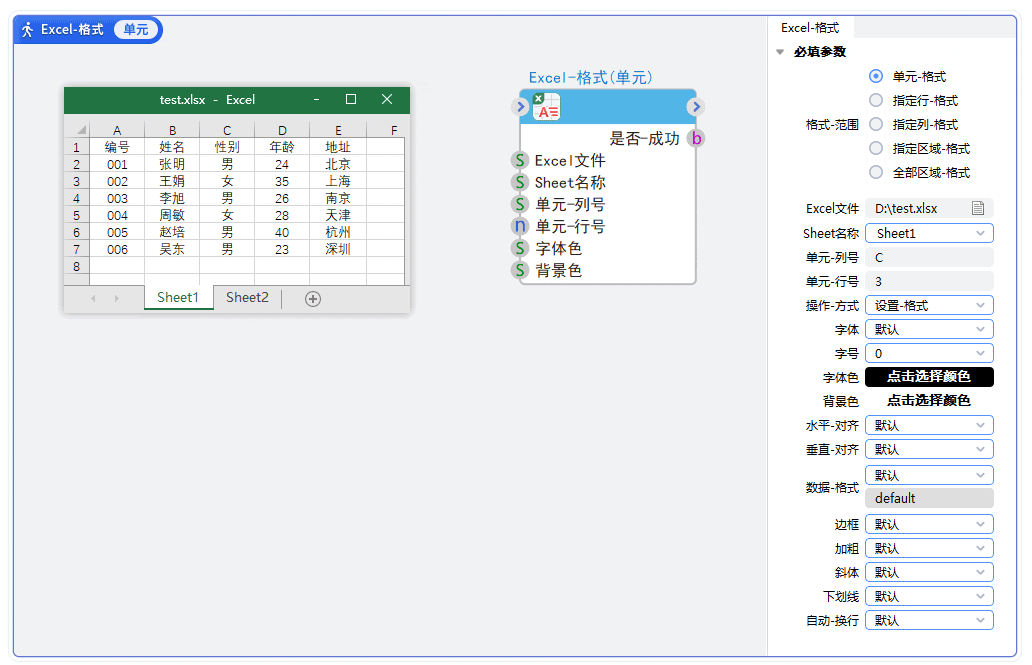Click the n port icon beside 单元-行号
Image resolution: width=1032 pixels, height=665 pixels.
pyautogui.click(x=519, y=226)
